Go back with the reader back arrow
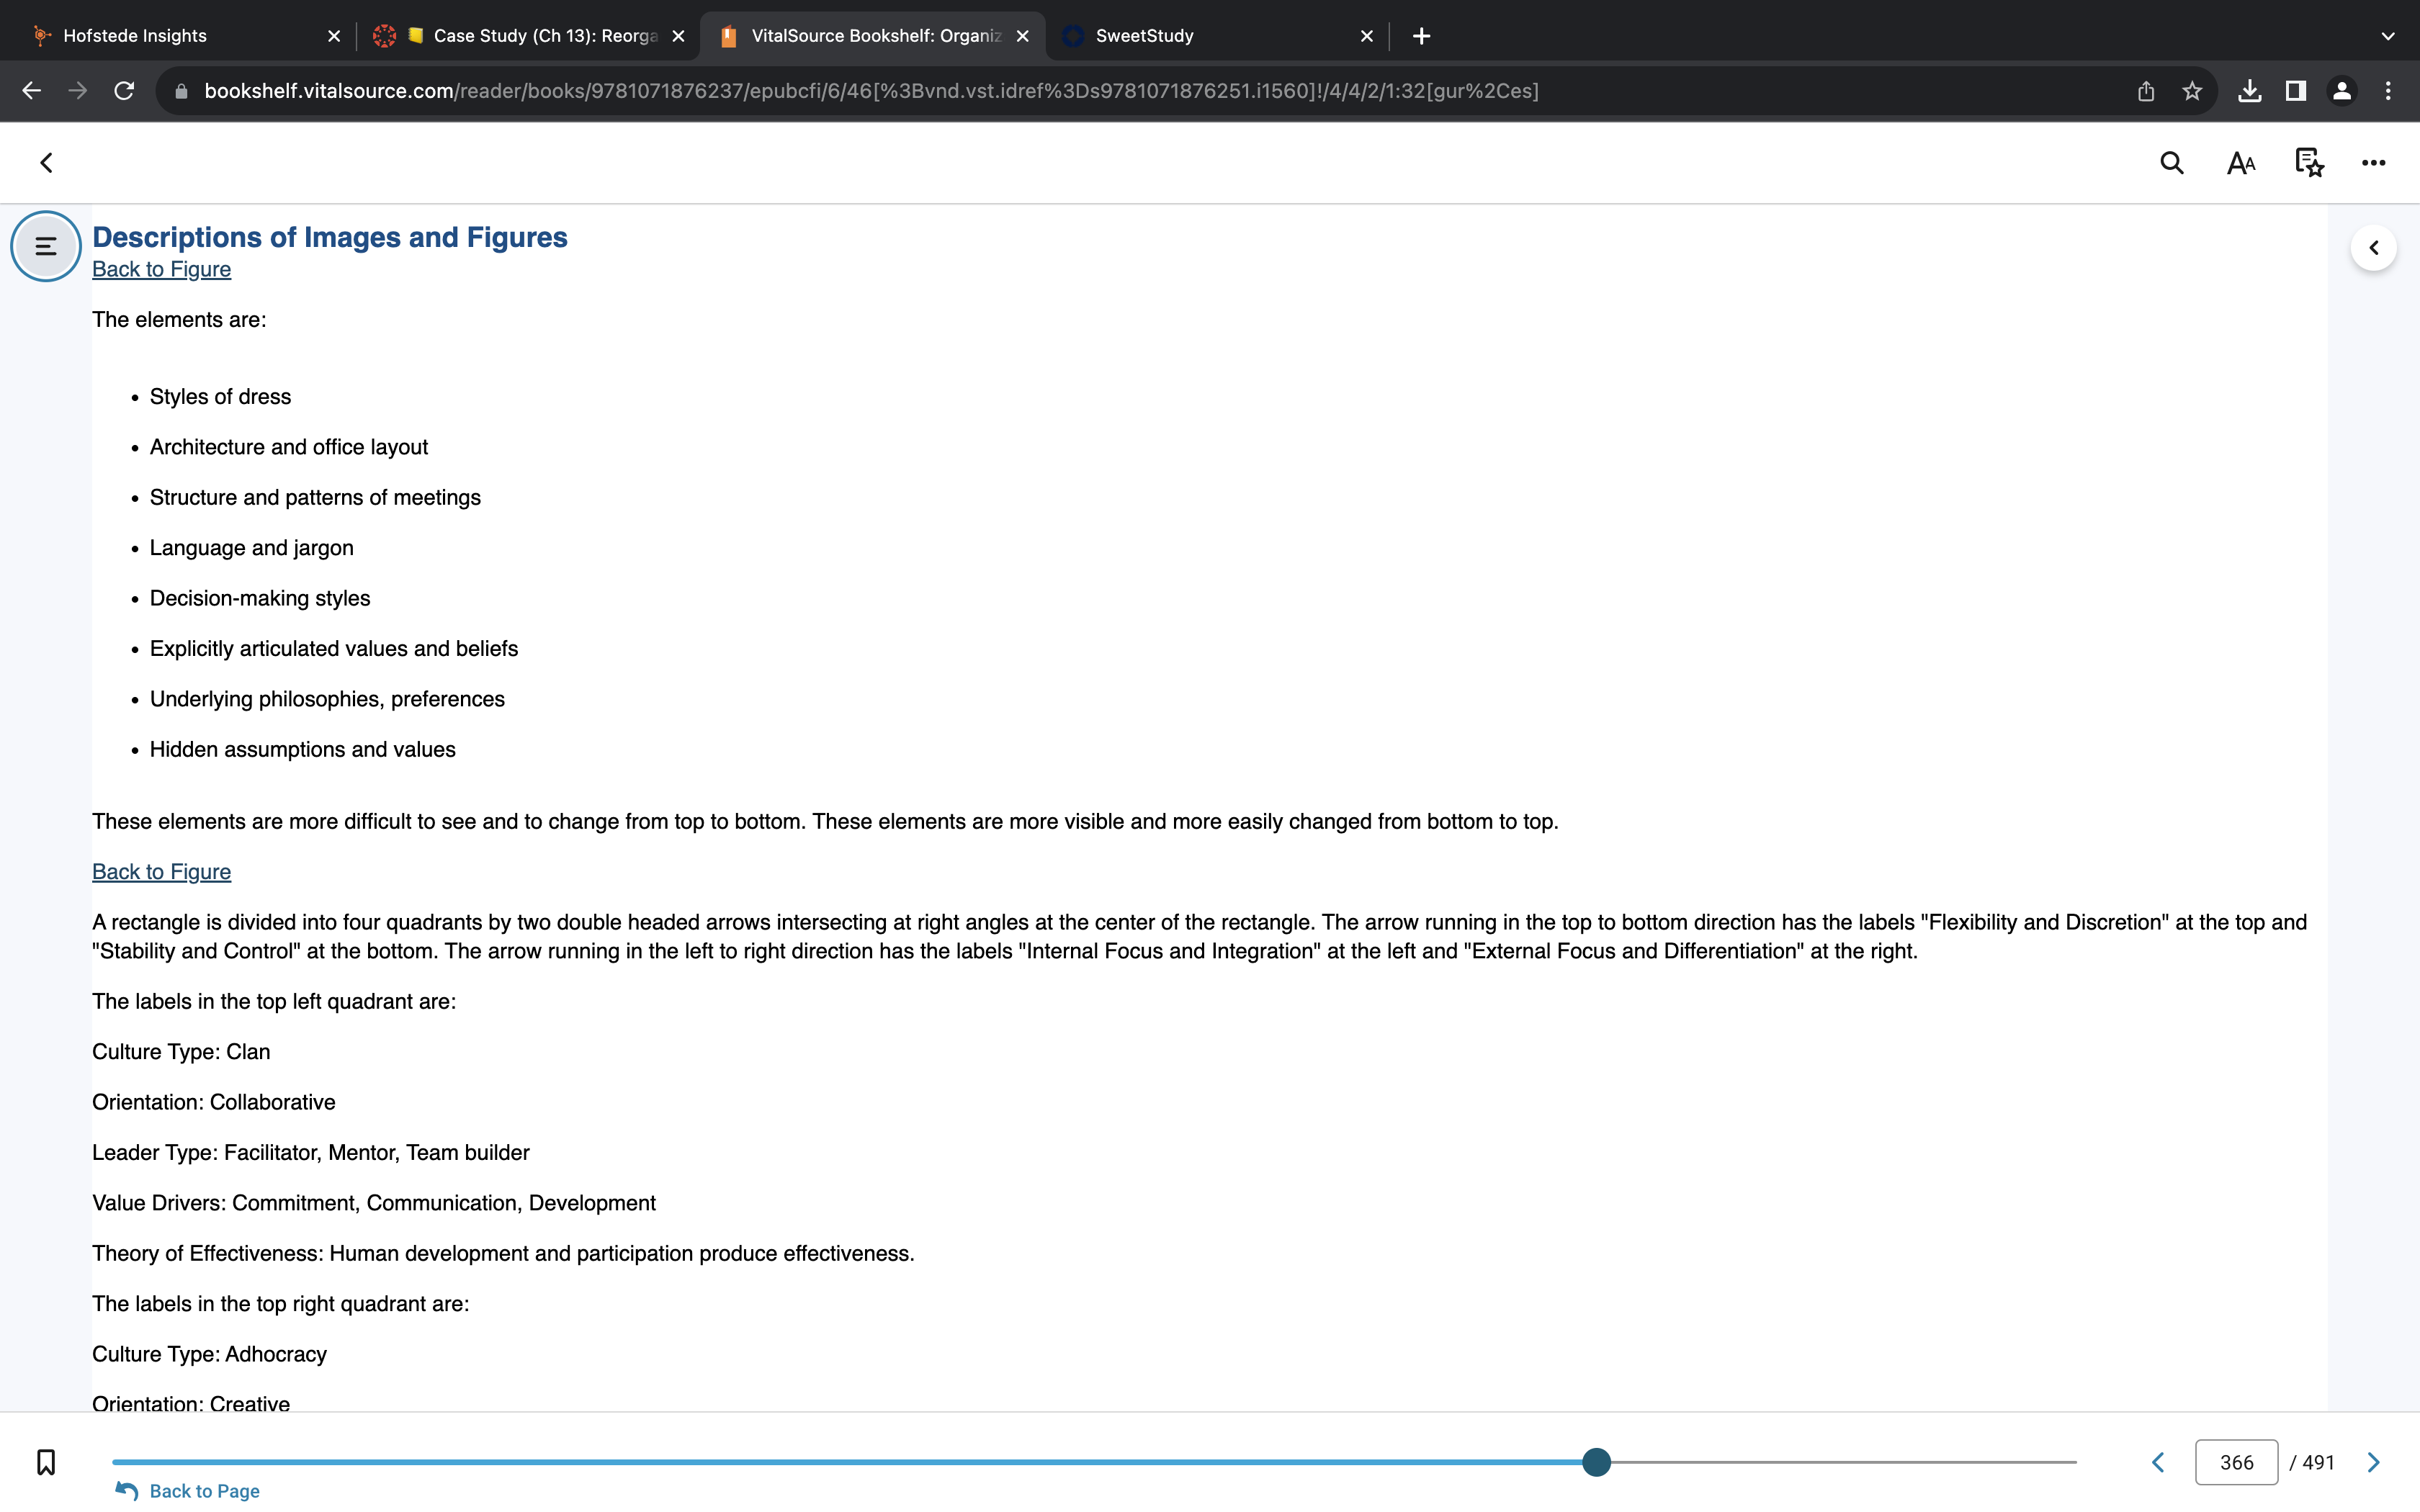This screenshot has width=2420, height=1512. 46,163
